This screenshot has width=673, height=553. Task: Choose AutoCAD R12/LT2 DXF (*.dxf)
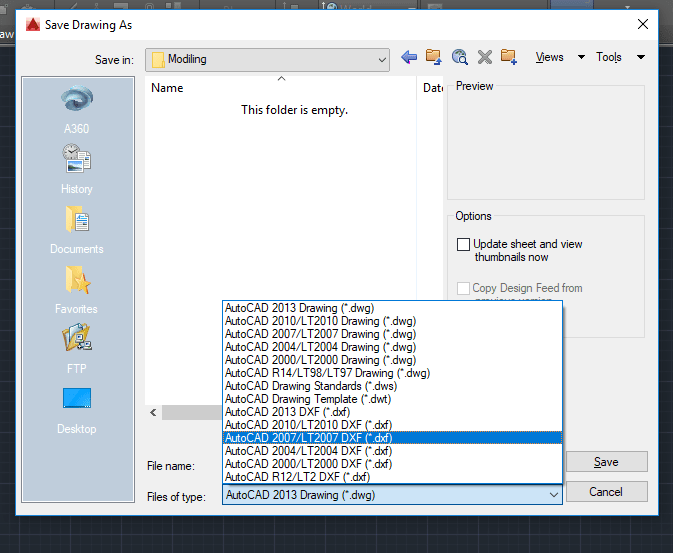point(392,477)
